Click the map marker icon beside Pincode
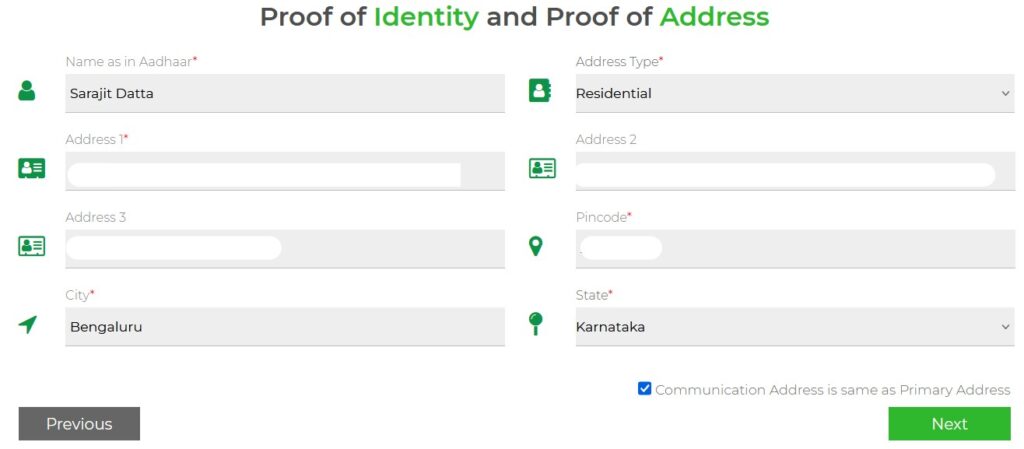The height and width of the screenshot is (449, 1024). click(x=536, y=246)
